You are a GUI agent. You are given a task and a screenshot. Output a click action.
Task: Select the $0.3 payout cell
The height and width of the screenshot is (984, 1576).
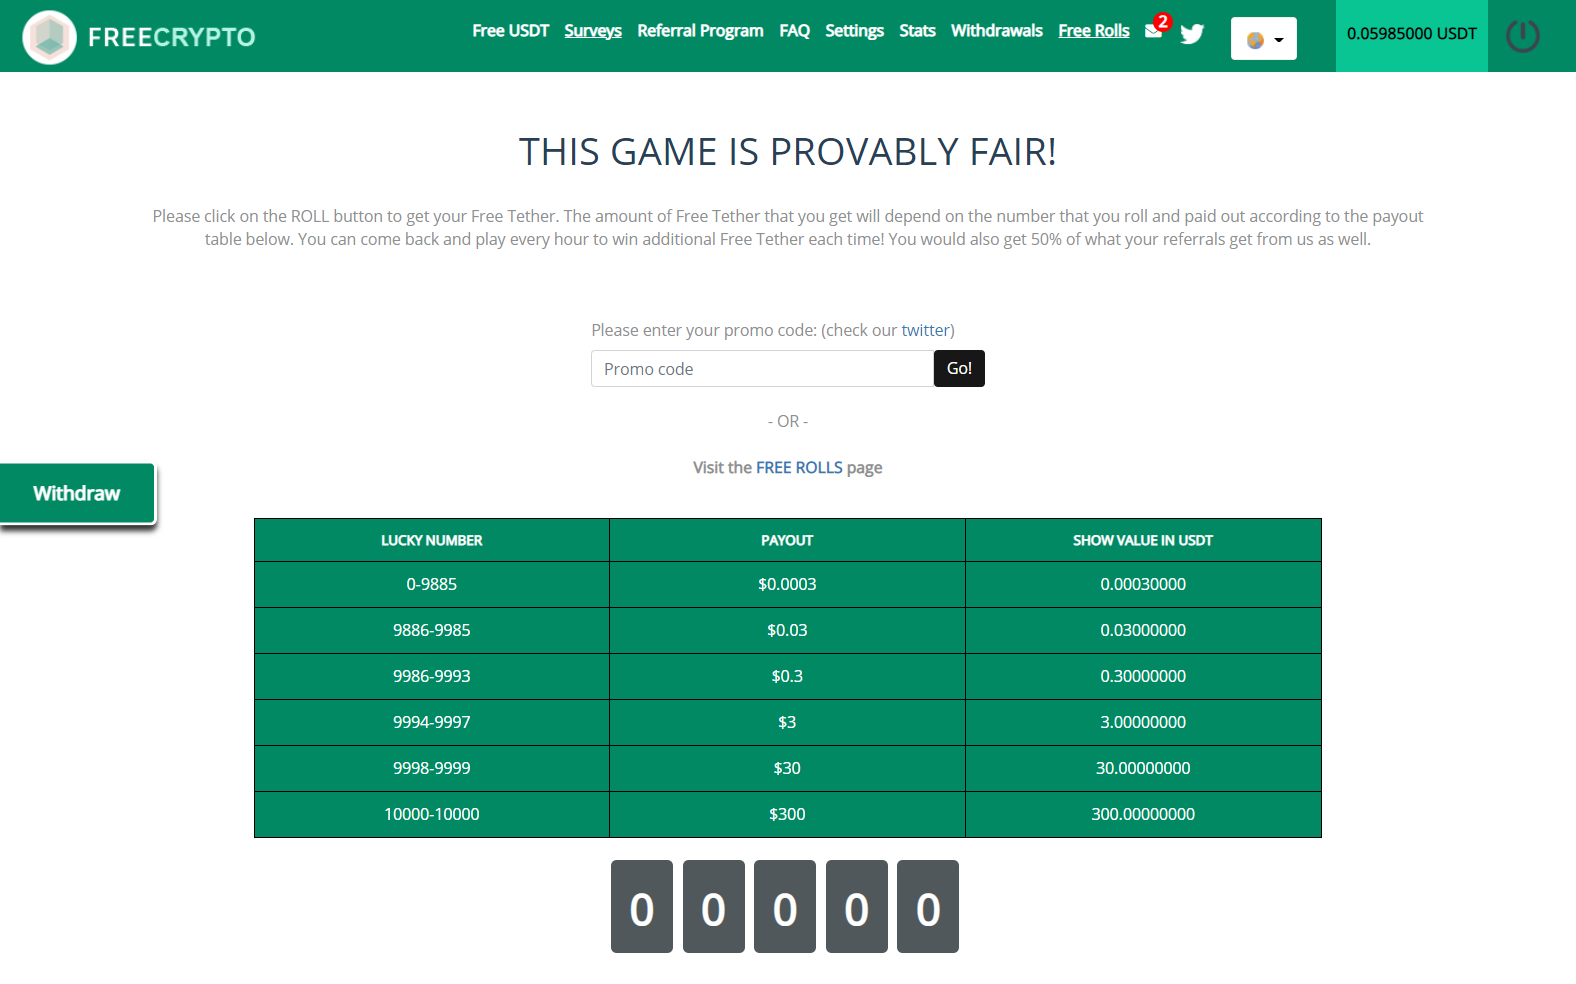tap(787, 676)
